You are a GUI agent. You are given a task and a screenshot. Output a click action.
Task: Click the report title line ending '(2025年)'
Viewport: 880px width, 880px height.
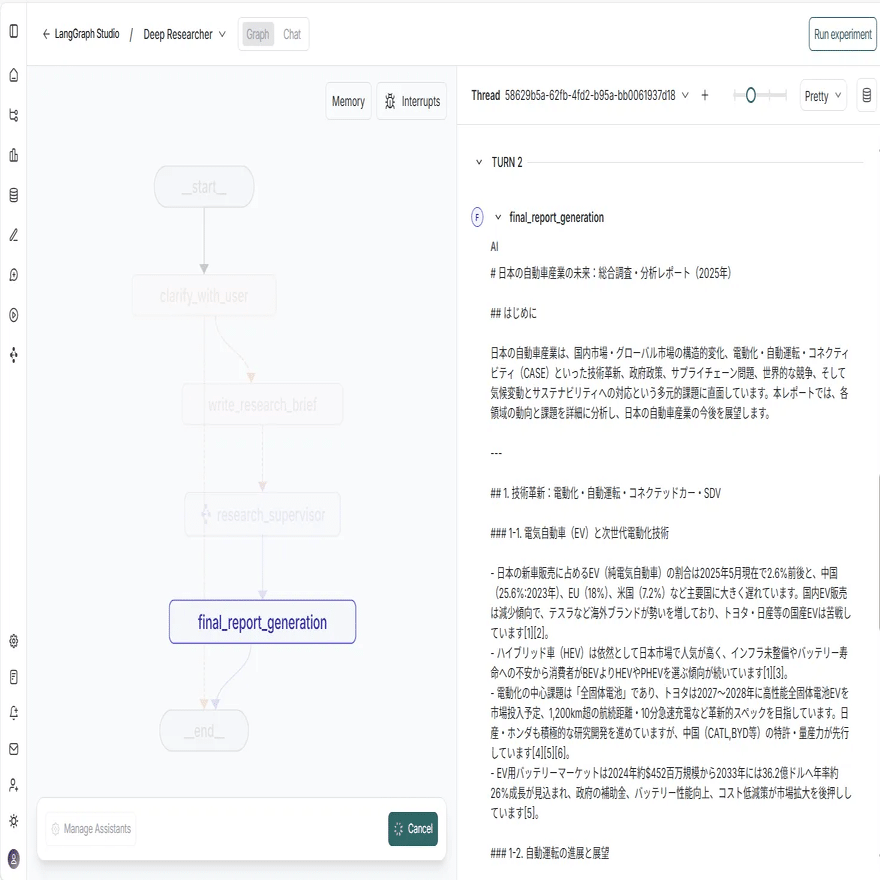point(611,273)
